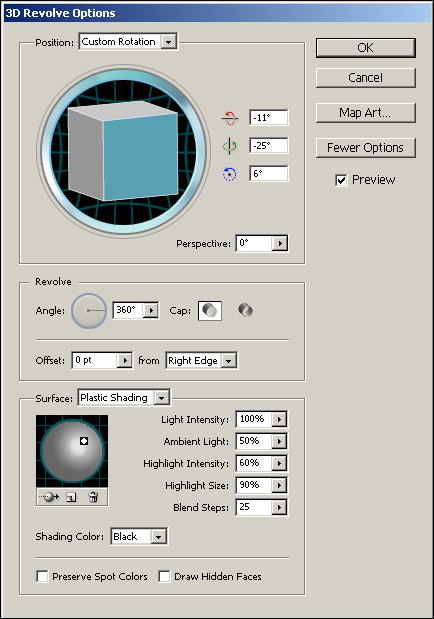
Task: Open Map Art dialog
Action: [366, 113]
